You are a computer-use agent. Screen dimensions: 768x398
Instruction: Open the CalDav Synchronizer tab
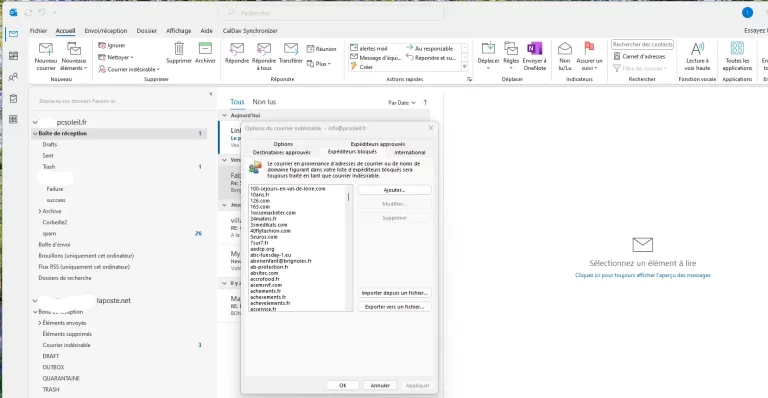(x=250, y=31)
